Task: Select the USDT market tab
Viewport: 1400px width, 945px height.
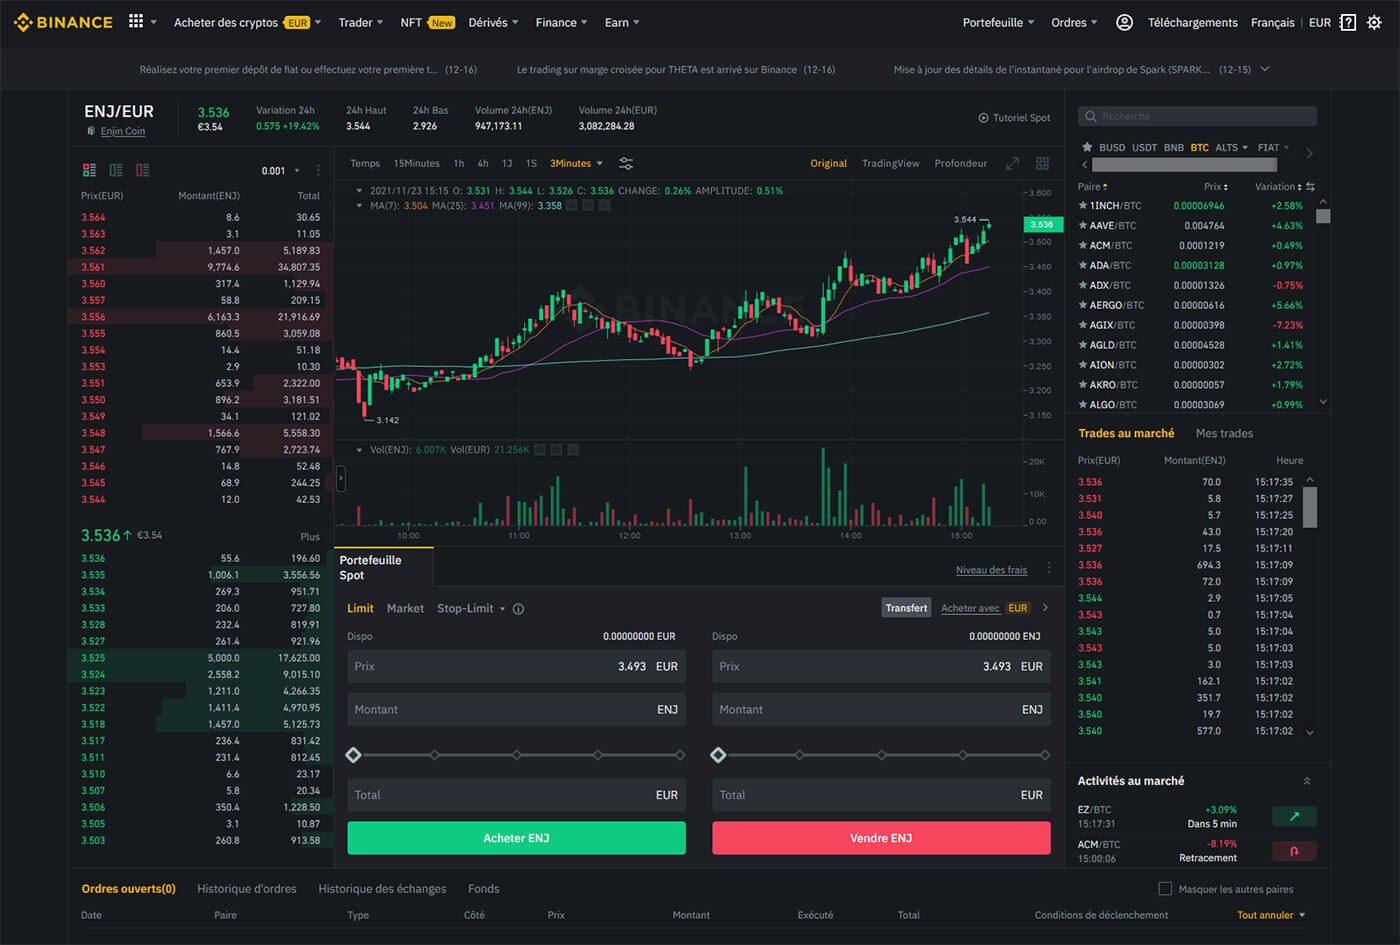Action: point(1144,147)
